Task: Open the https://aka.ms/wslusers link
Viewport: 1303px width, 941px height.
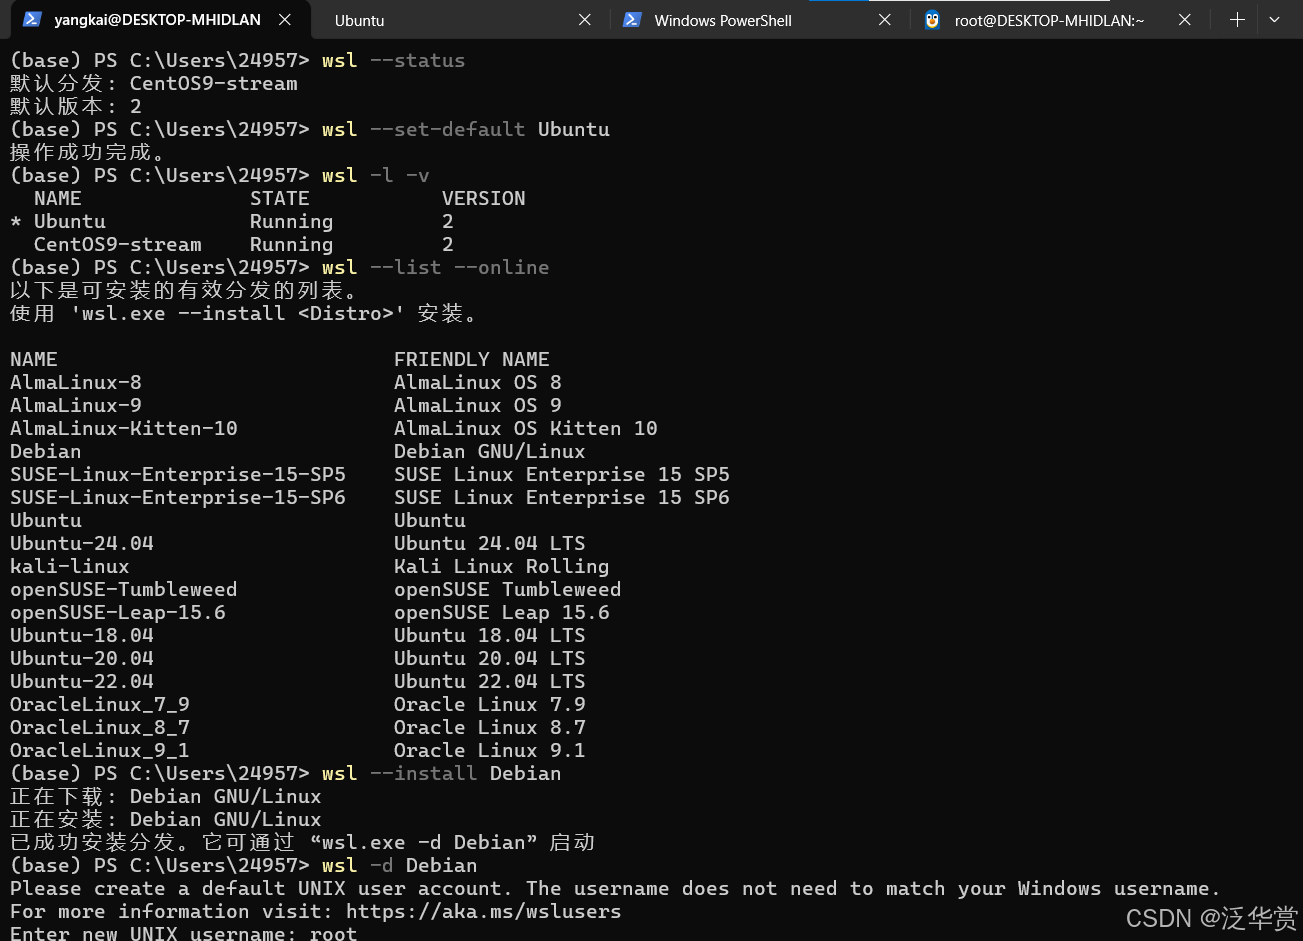Action: [483, 911]
